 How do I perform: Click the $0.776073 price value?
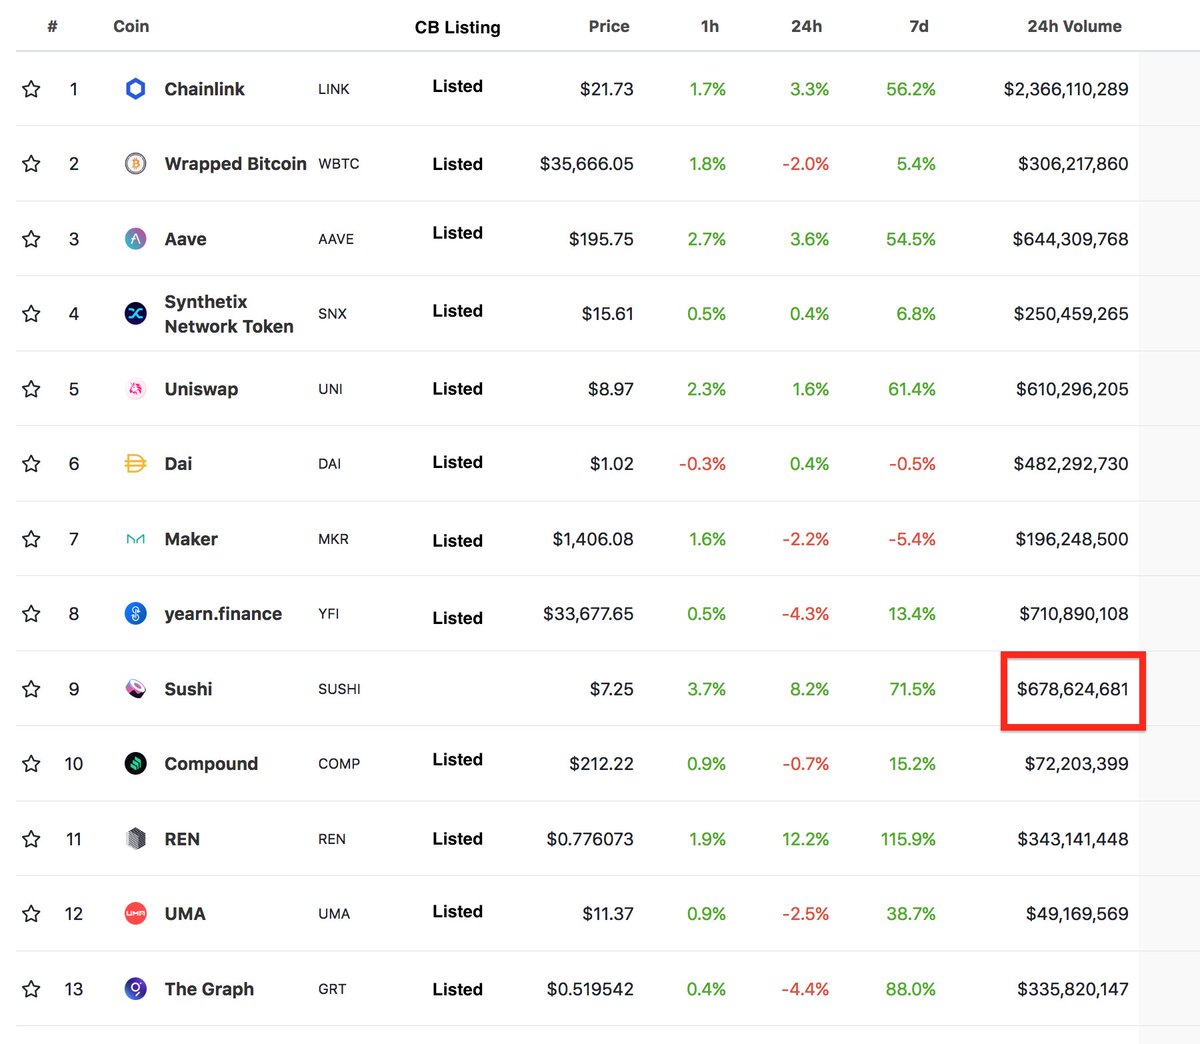point(590,839)
